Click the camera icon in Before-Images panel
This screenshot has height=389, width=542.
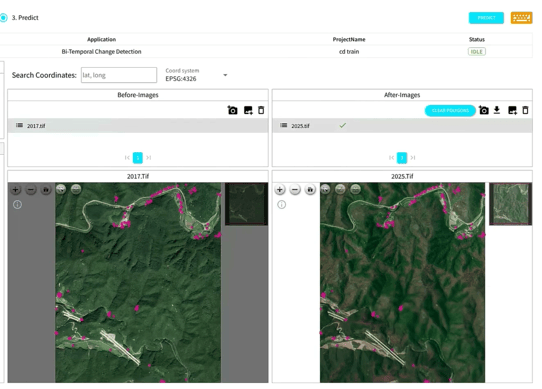(x=232, y=110)
